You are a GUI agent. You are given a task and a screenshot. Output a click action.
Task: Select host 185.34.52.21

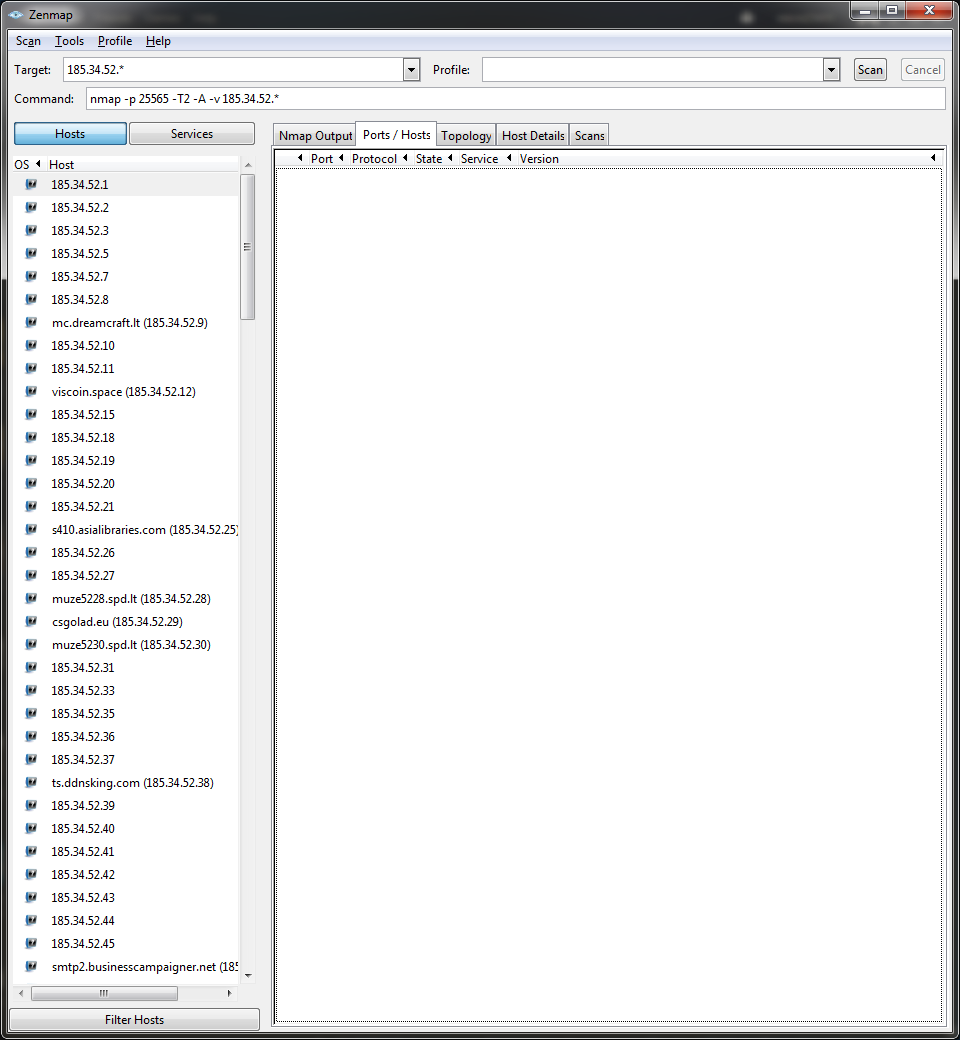coord(83,506)
